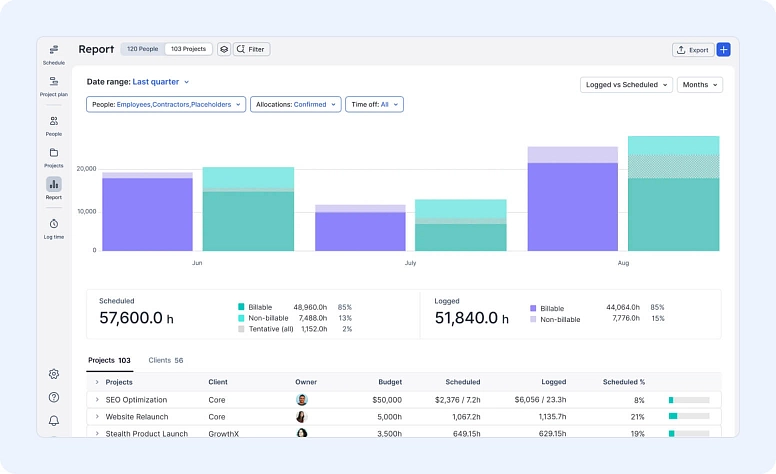Click the Log time clock icon
776x474 pixels.
(54, 224)
